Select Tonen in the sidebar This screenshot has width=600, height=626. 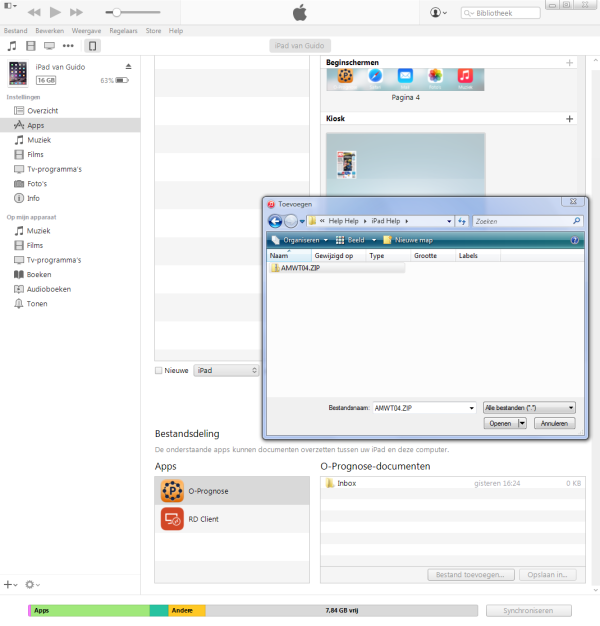[x=70, y=303]
